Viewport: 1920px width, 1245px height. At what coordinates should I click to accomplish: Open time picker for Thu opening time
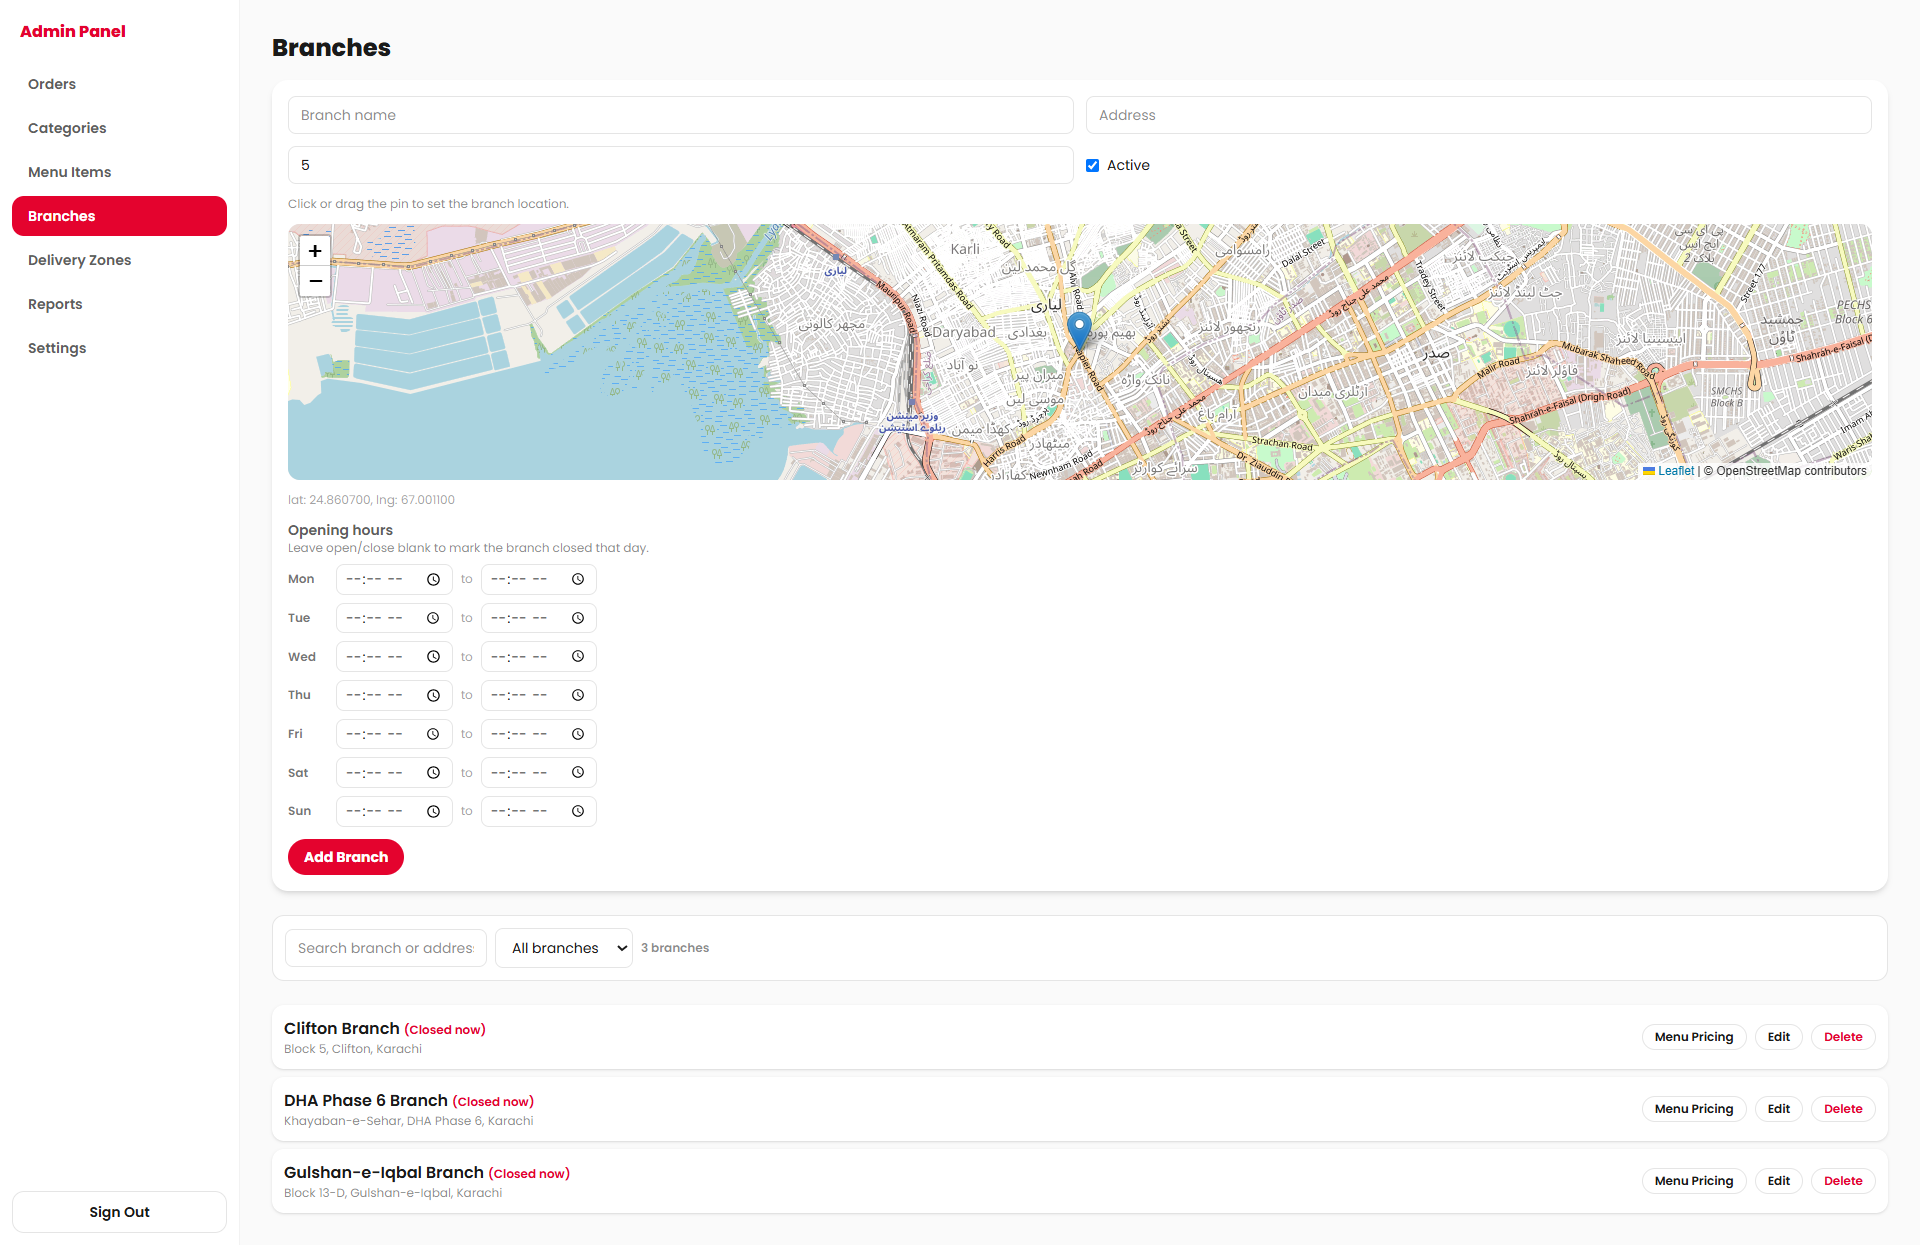pos(433,696)
